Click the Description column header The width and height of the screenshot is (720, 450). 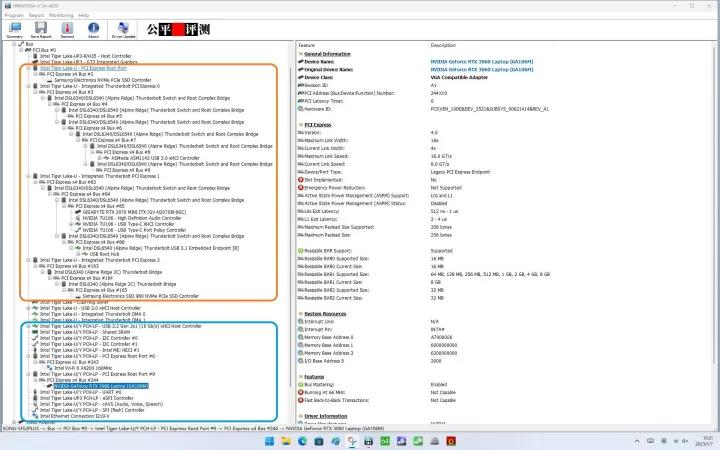(x=444, y=45)
